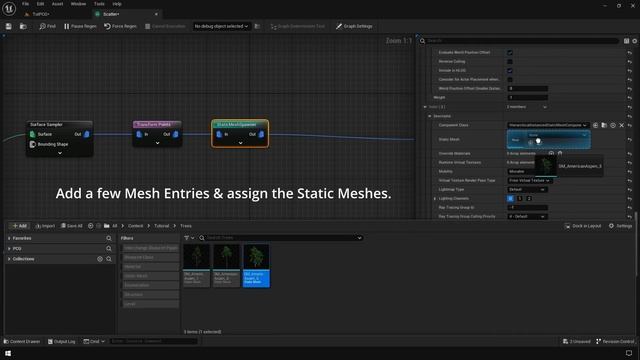The image size is (640, 360).
Task: Search the PCG folder tree
Action: [109, 248]
